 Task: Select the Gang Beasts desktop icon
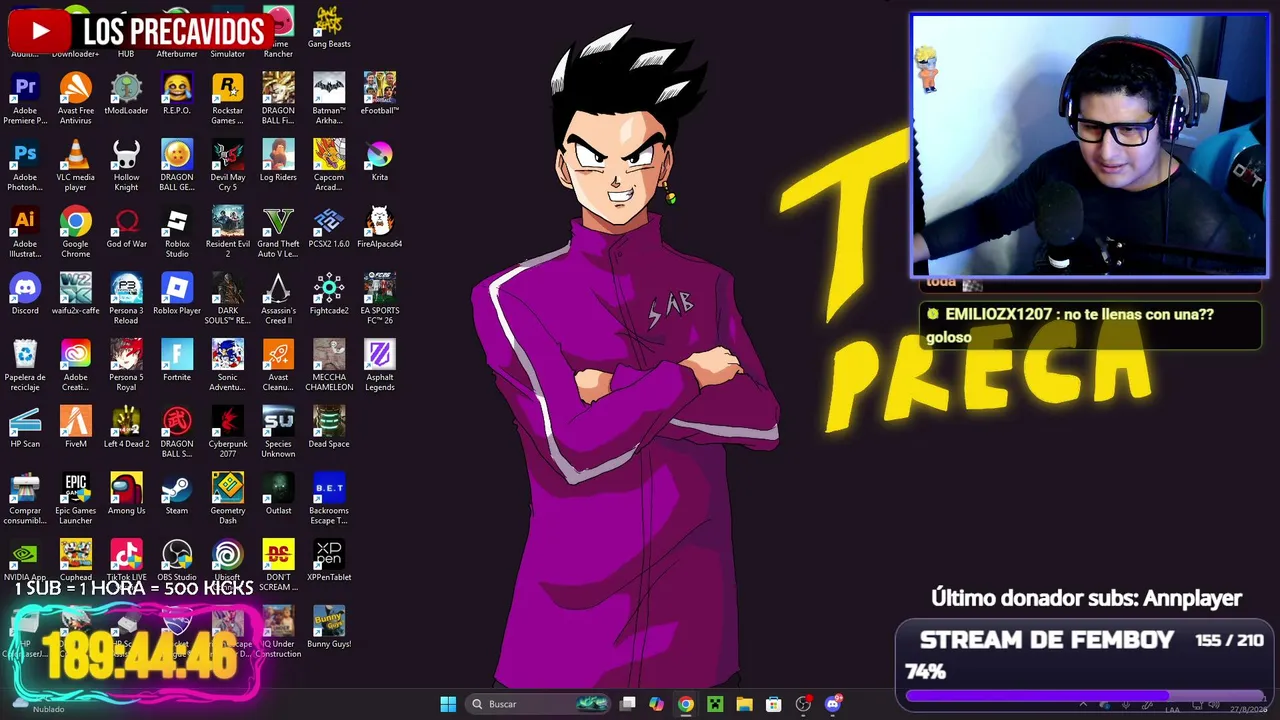[329, 27]
